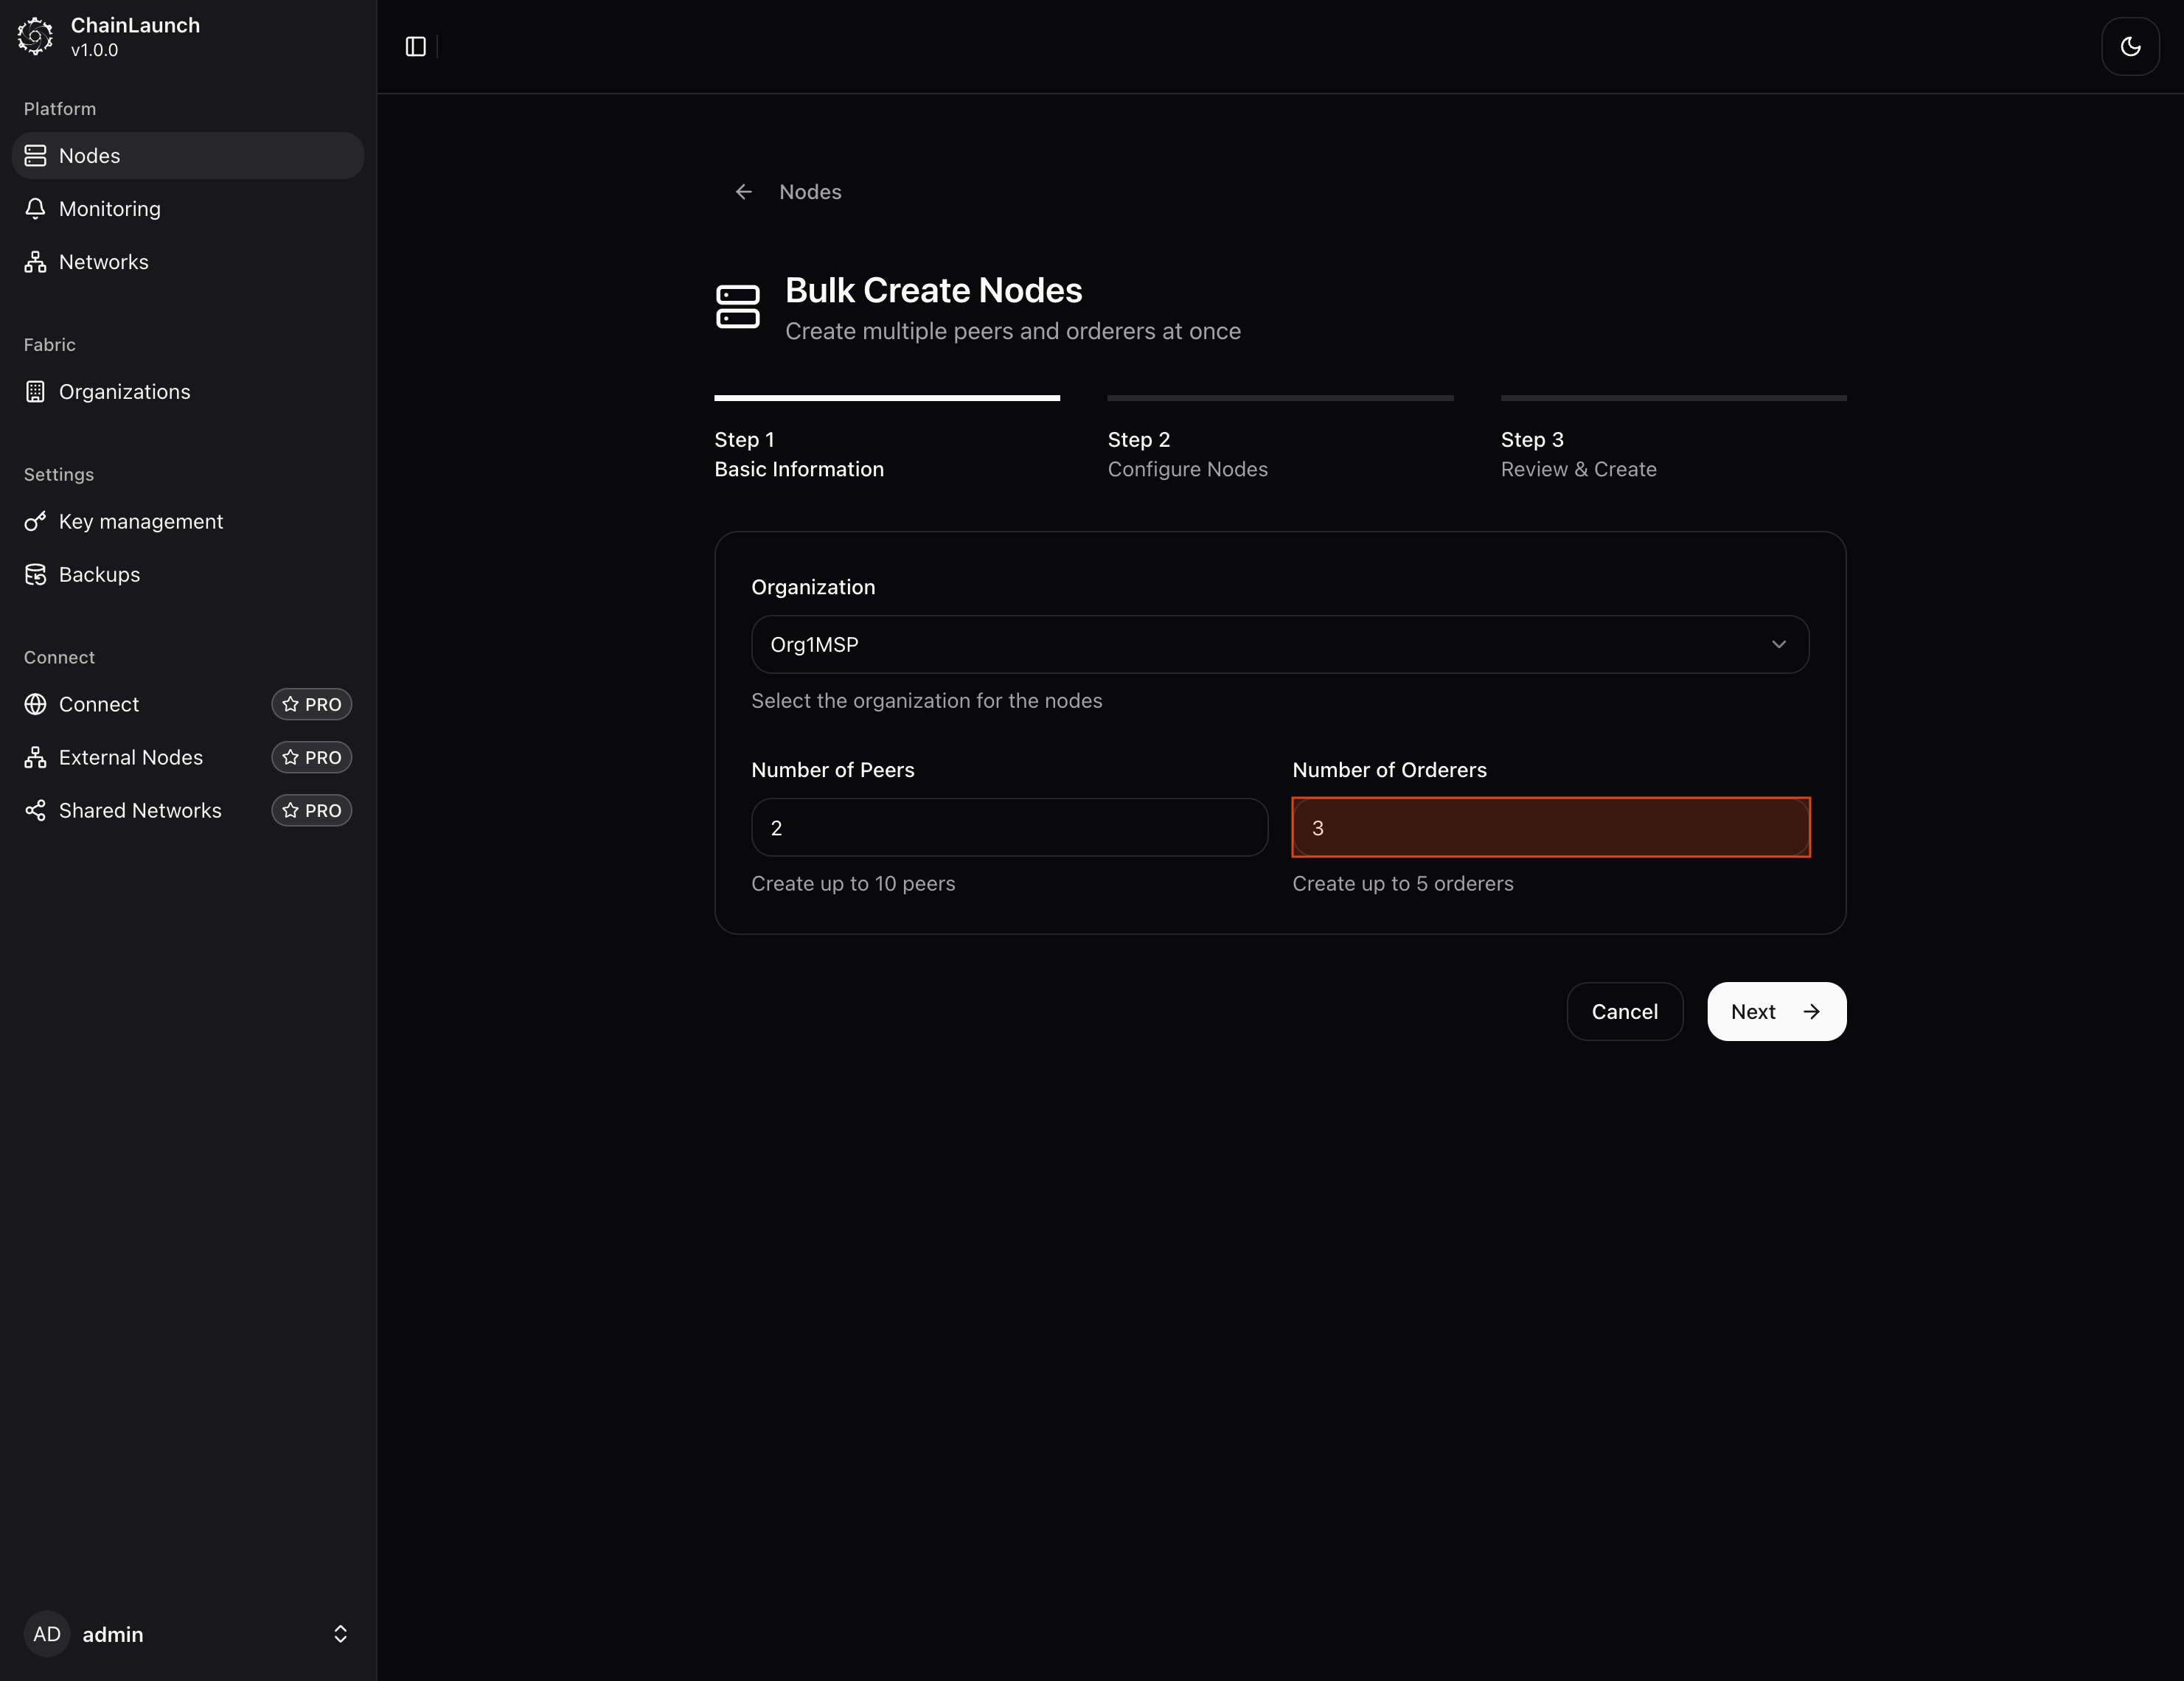Open the Backups page
Image resolution: width=2184 pixels, height=1681 pixels.
(99, 575)
